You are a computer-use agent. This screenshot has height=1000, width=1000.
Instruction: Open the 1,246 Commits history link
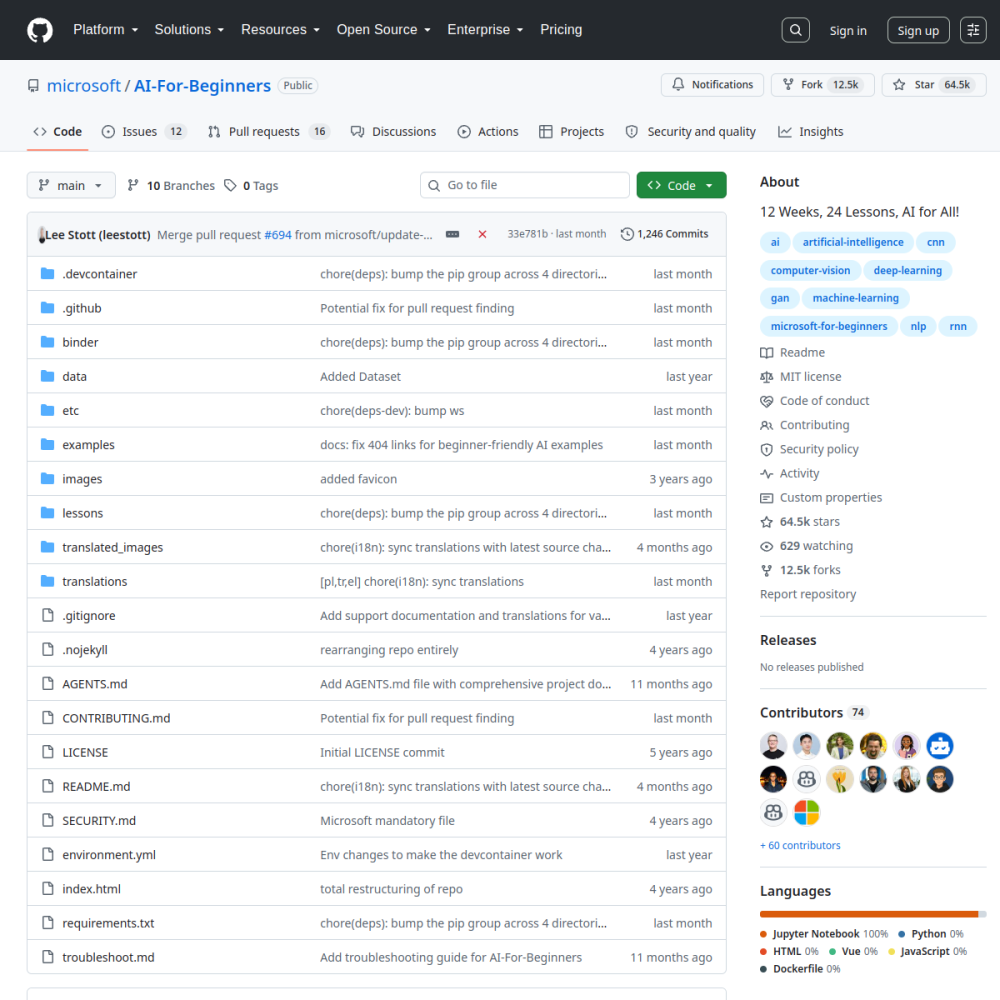665,234
